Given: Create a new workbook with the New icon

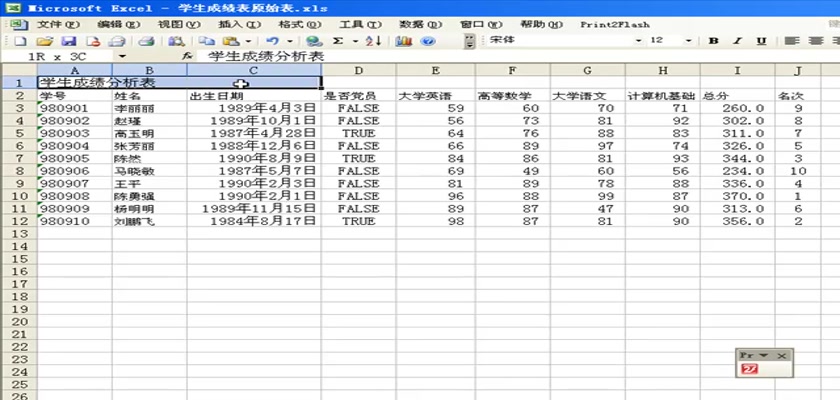Looking at the screenshot, I should (x=19, y=41).
